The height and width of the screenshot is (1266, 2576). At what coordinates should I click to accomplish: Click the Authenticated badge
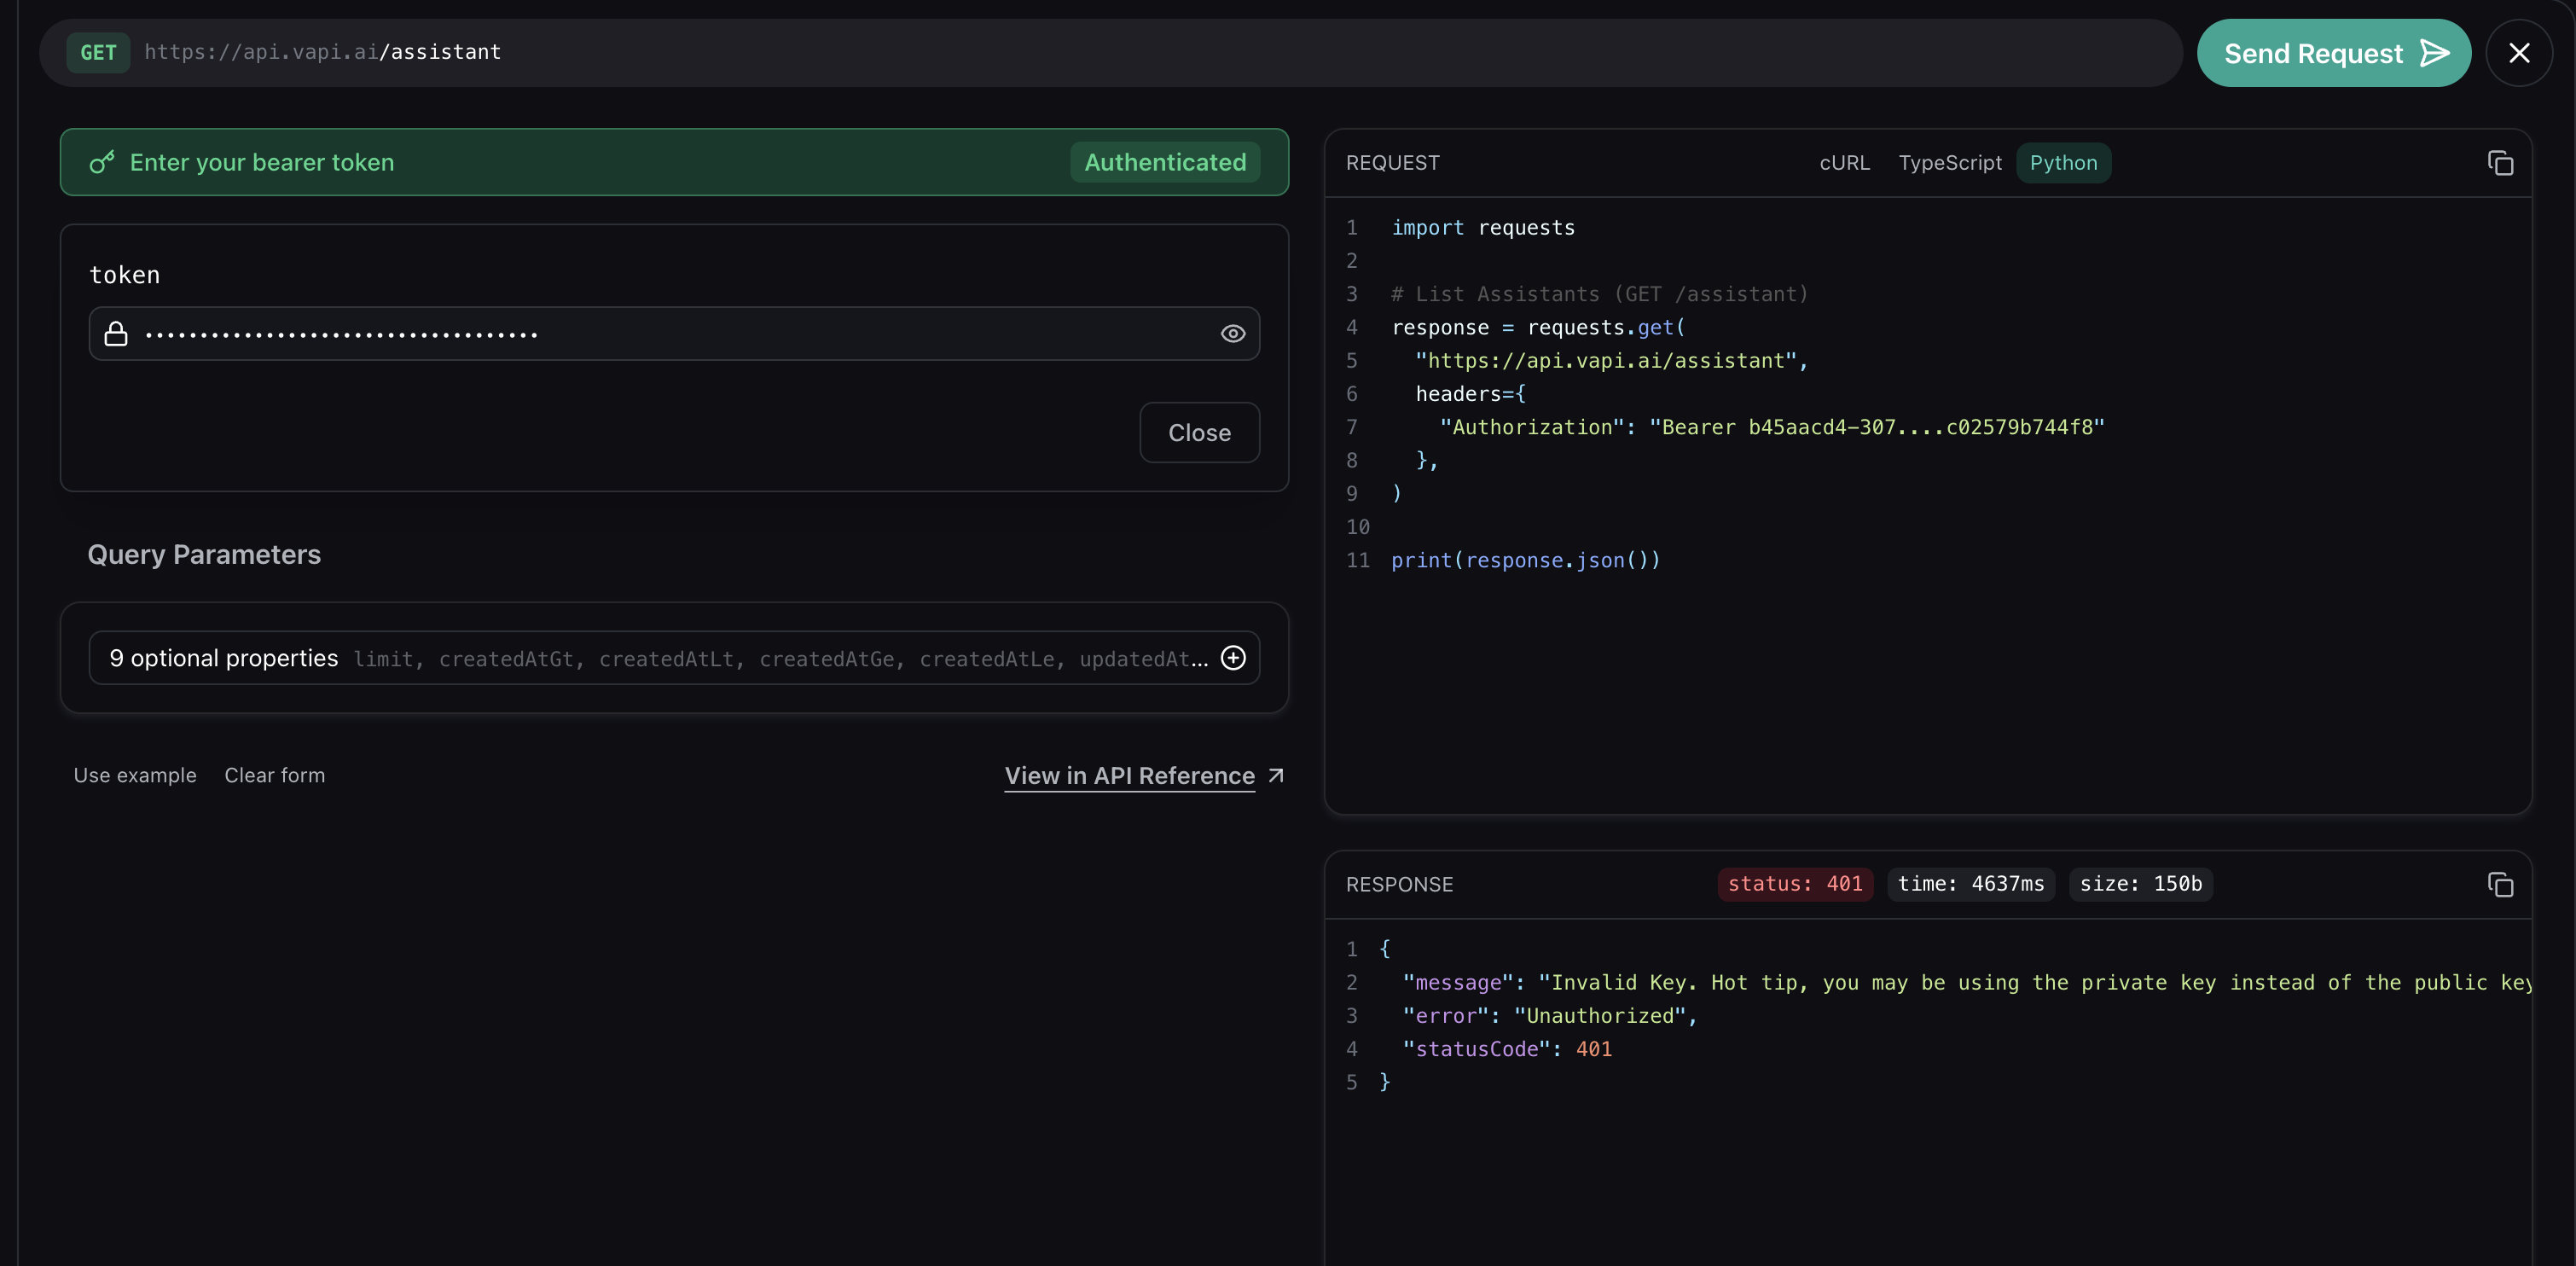point(1165,162)
